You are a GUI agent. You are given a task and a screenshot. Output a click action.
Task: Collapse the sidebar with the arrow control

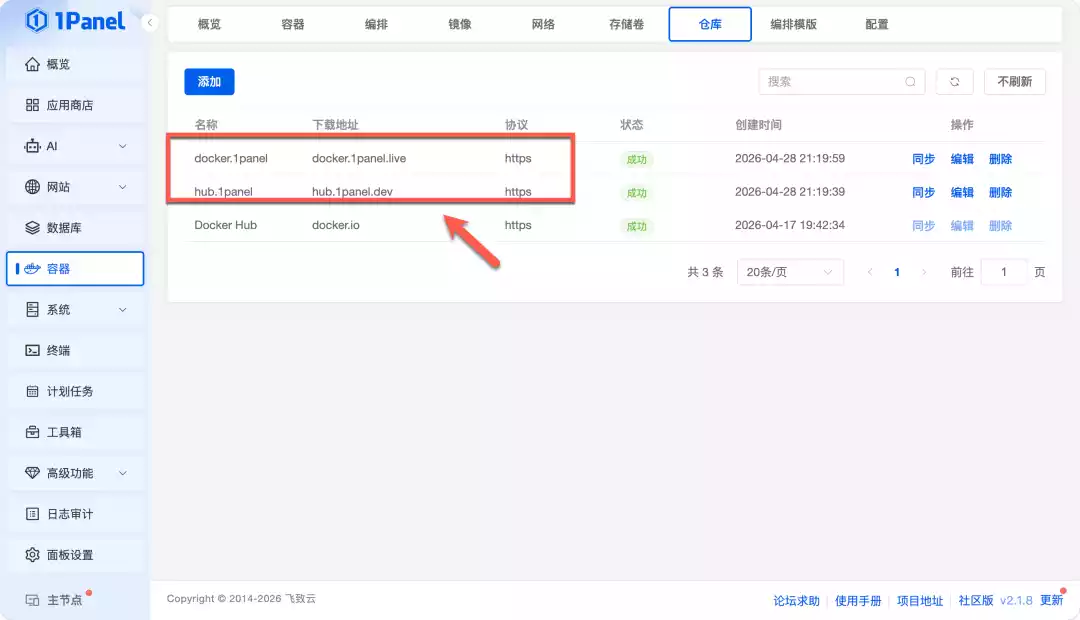click(150, 22)
